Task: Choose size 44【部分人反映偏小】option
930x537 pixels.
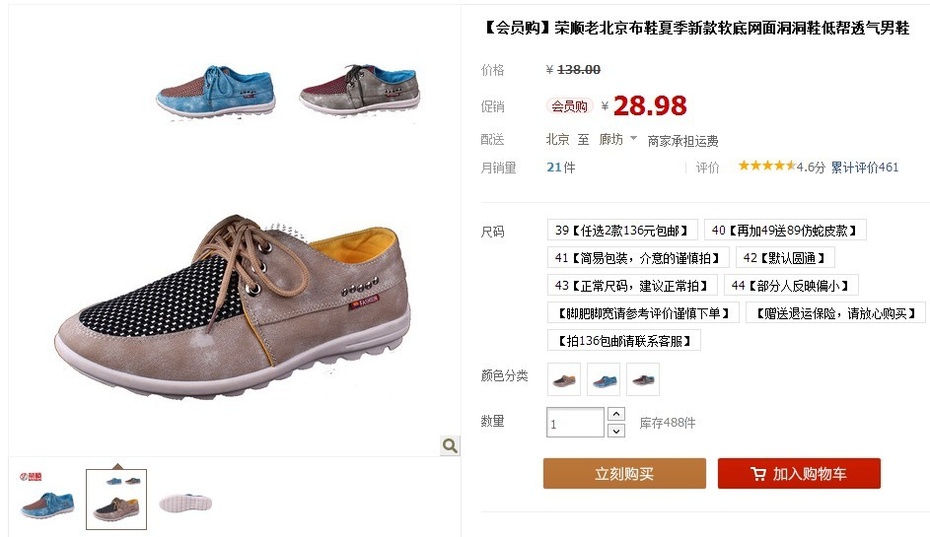Action: click(x=791, y=285)
